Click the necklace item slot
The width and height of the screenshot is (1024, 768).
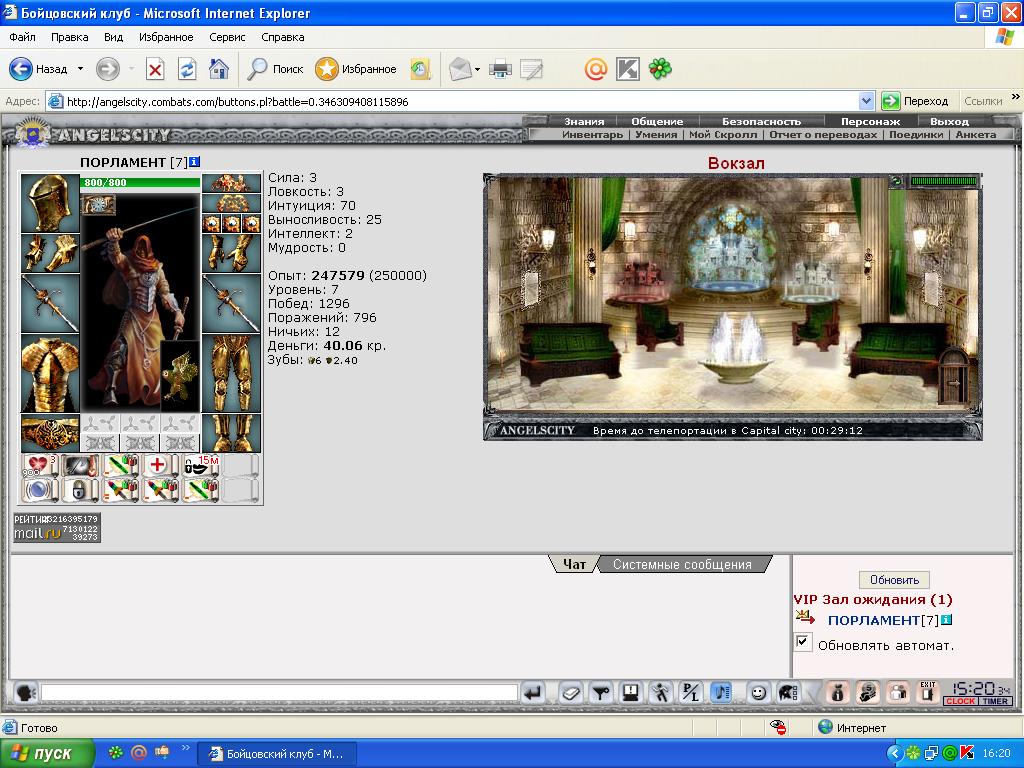(x=231, y=203)
